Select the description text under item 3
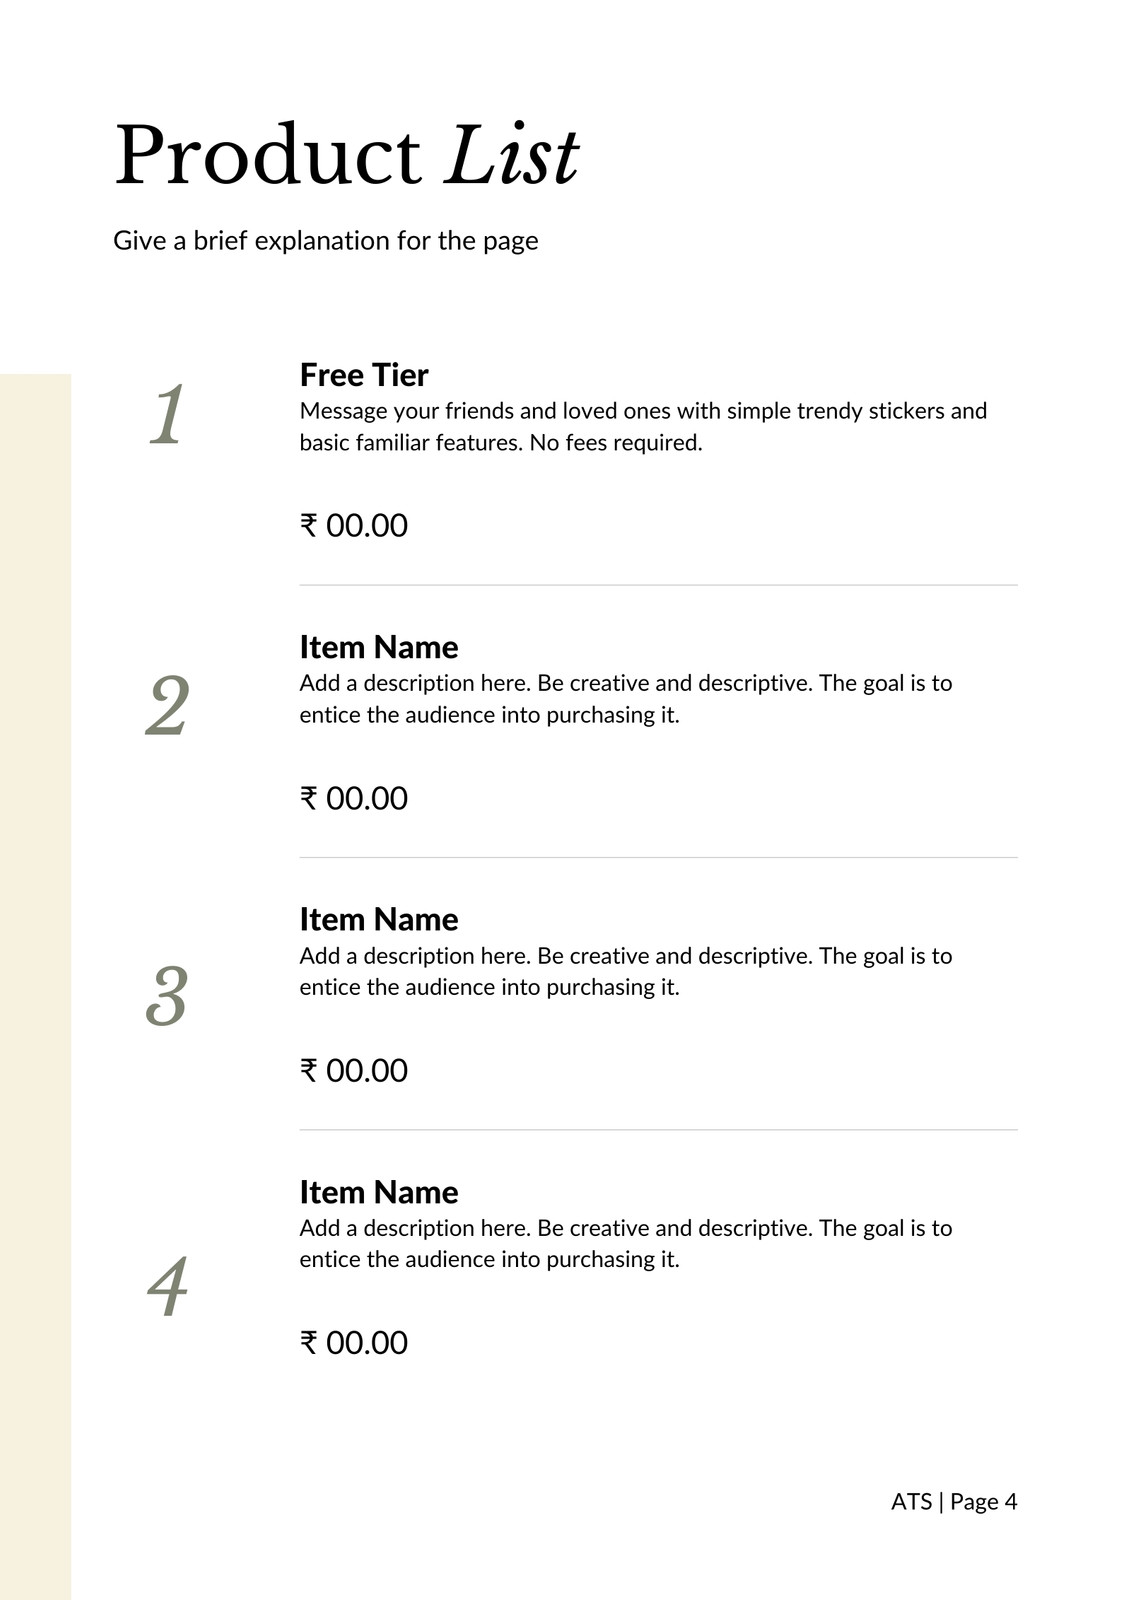 tap(626, 971)
